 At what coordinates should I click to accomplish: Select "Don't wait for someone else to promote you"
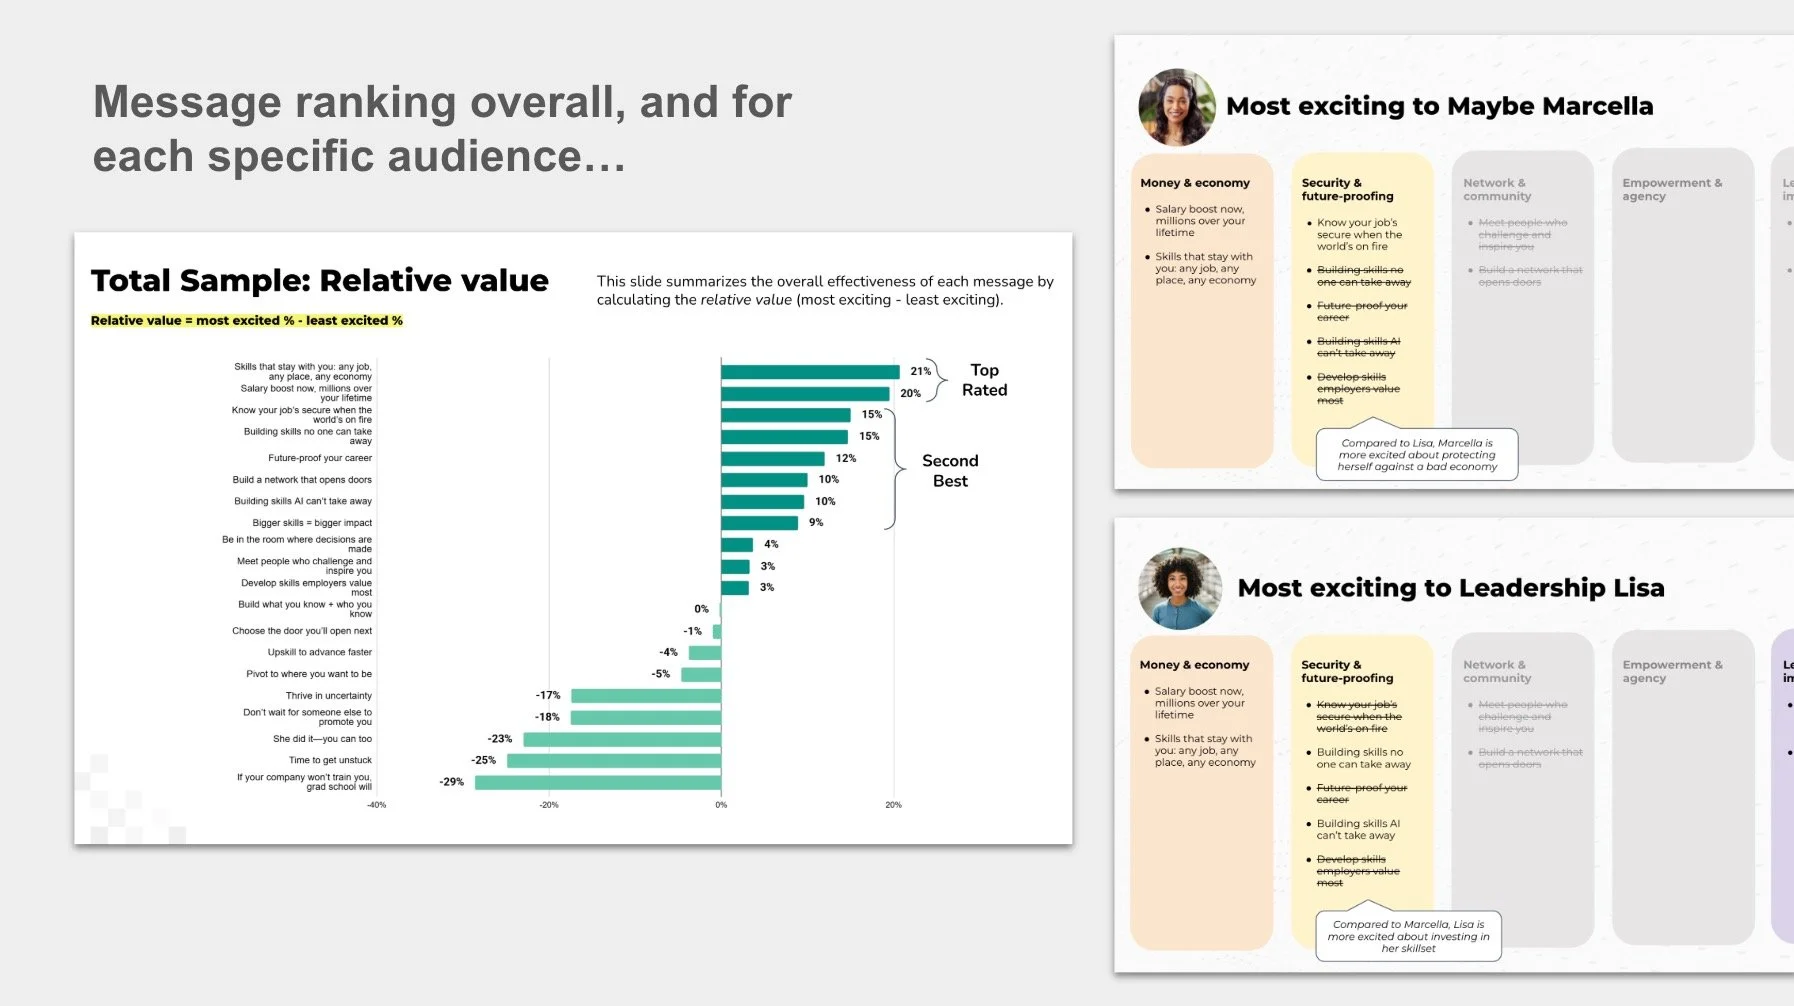click(x=307, y=717)
